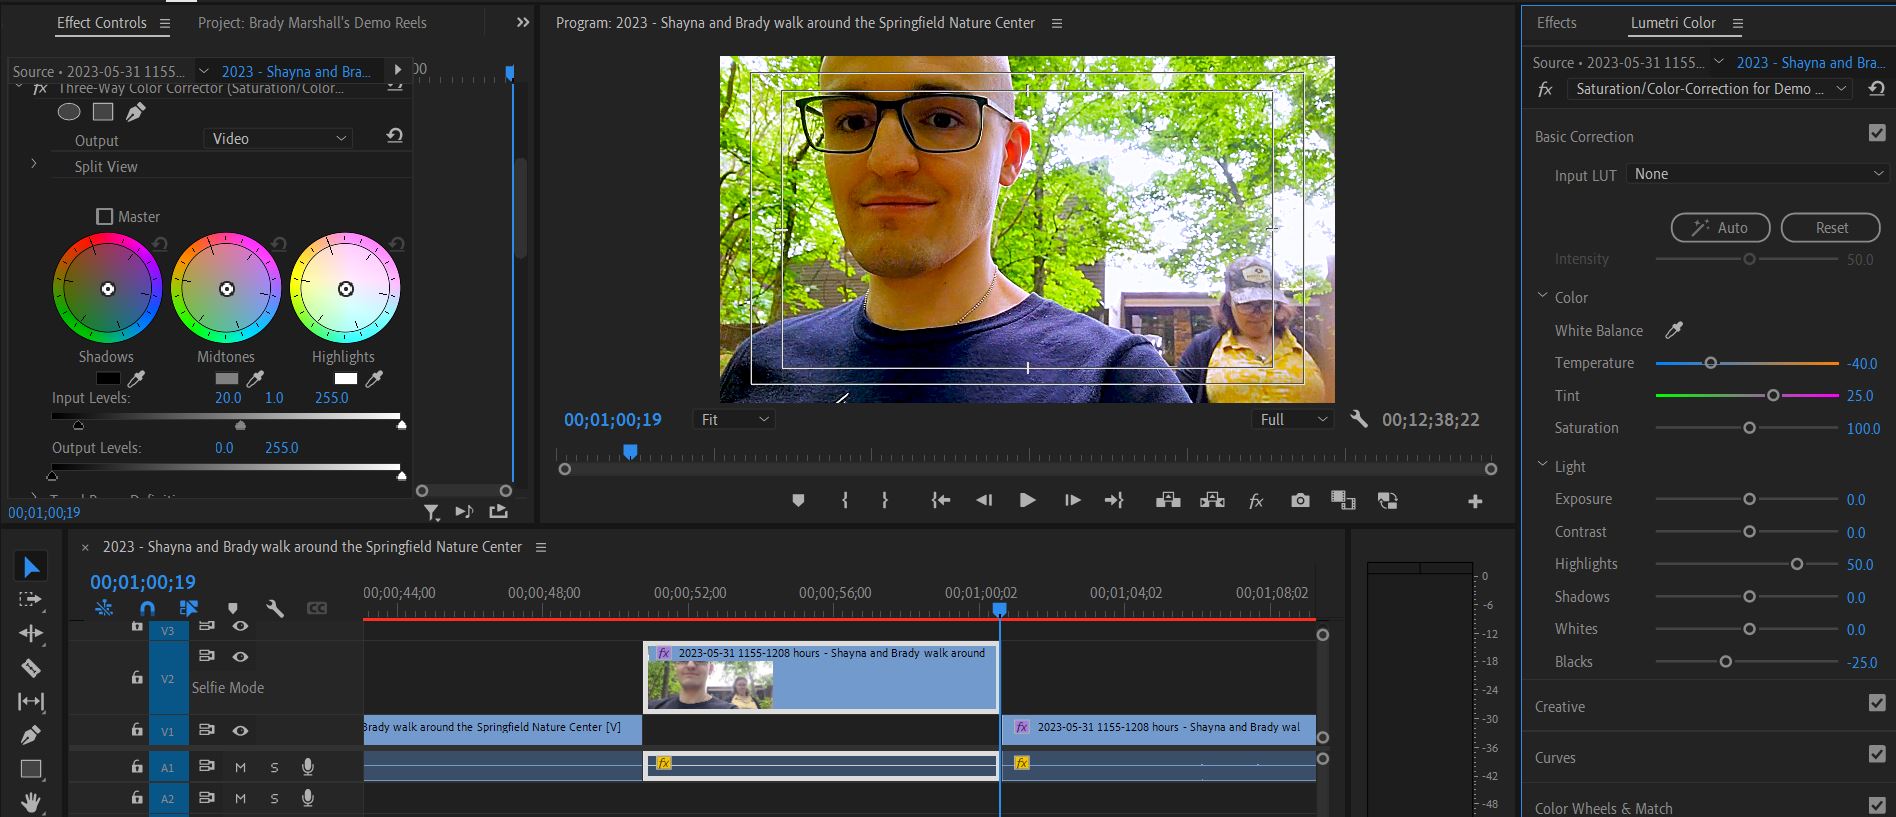The width and height of the screenshot is (1896, 817).
Task: Open the Program monitor button editor plus
Action: pyautogui.click(x=1475, y=501)
